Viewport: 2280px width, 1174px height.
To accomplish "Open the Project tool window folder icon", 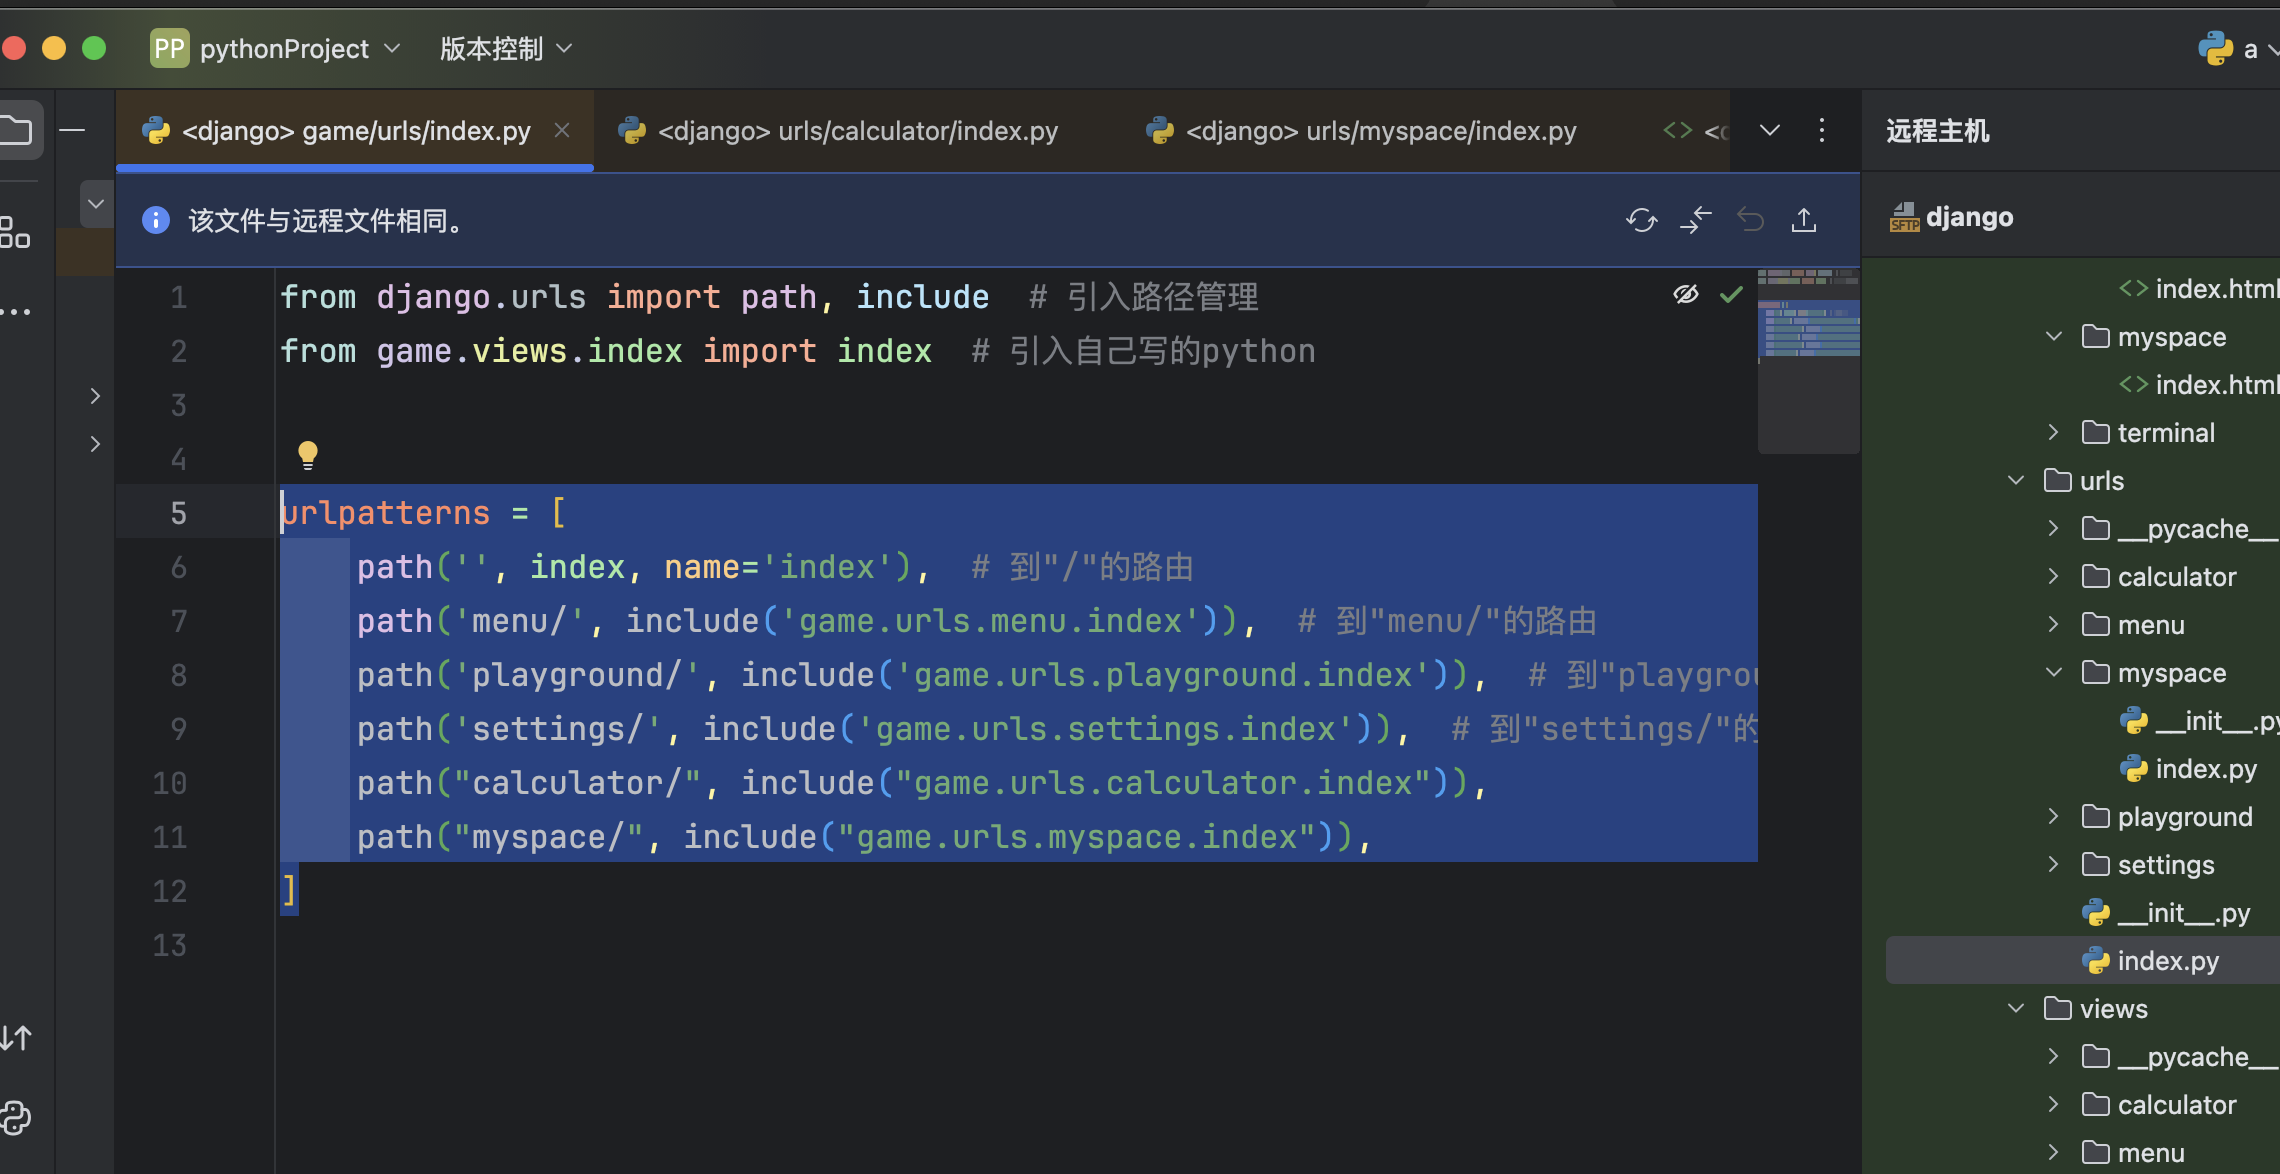I will pyautogui.click(x=15, y=130).
